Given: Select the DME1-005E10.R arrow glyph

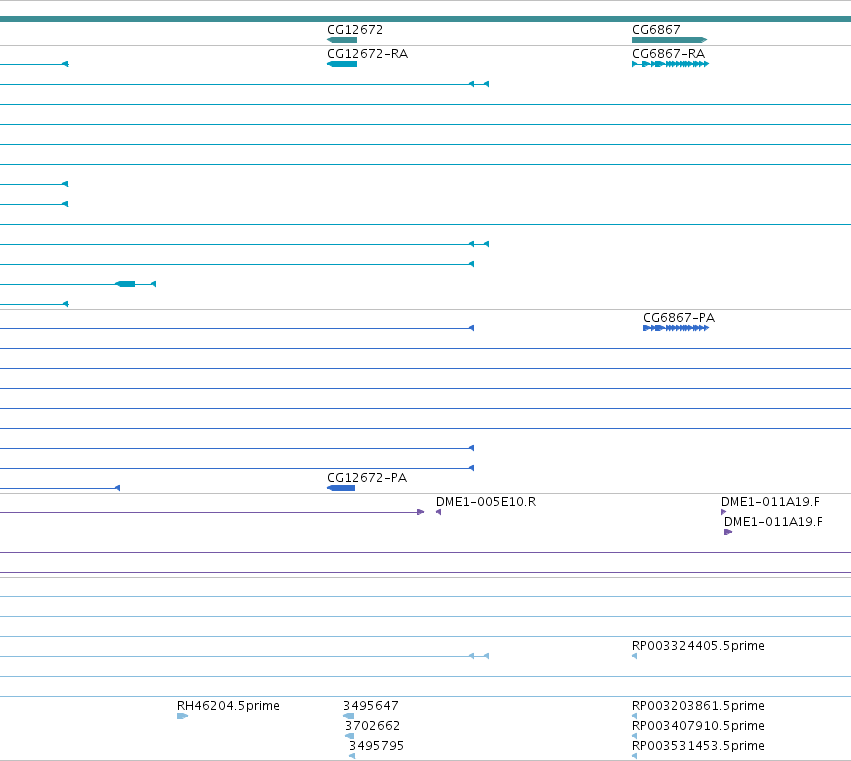Looking at the screenshot, I should click(439, 512).
